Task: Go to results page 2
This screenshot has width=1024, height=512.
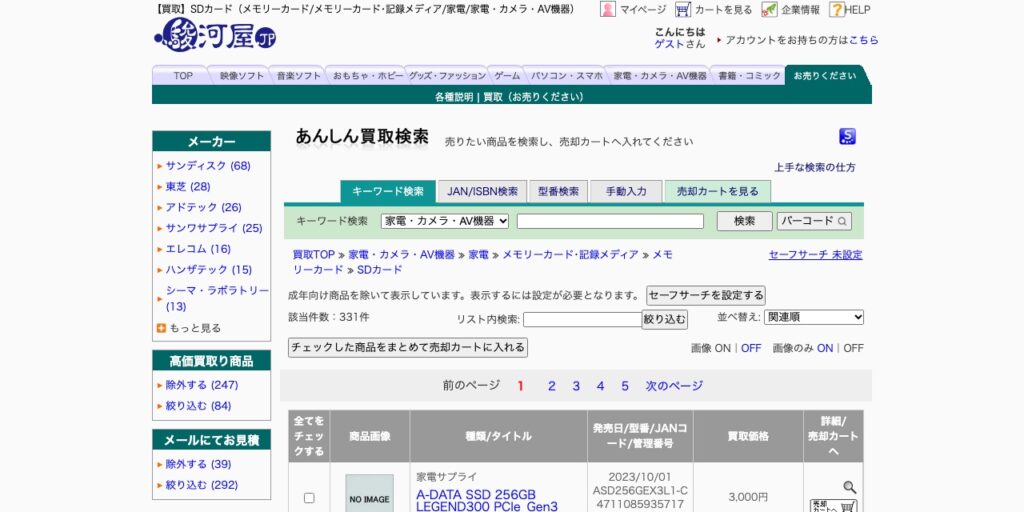Action: (552, 386)
